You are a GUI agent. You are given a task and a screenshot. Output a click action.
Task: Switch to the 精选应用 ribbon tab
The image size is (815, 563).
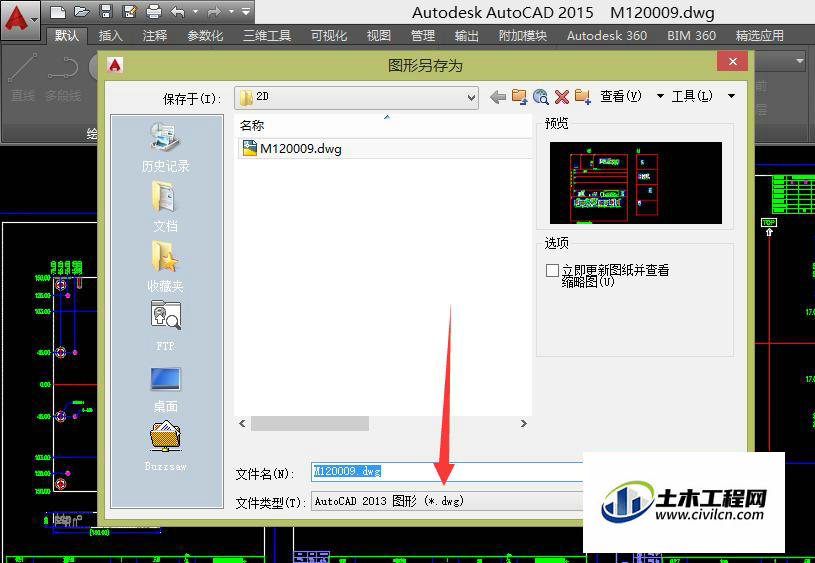click(759, 35)
